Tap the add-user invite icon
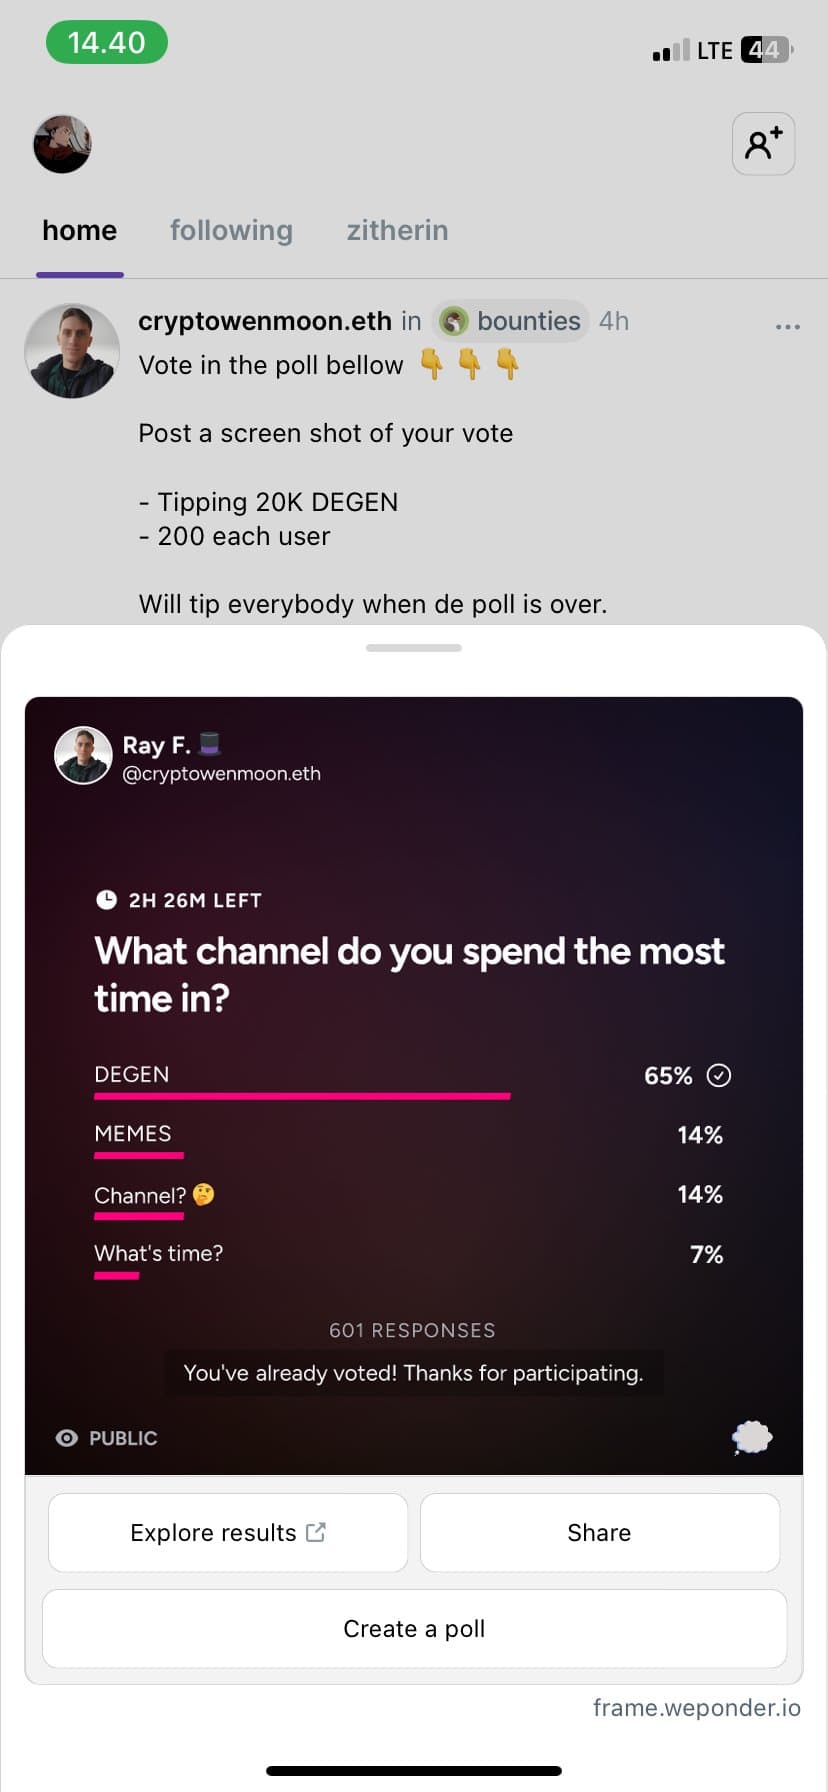Image resolution: width=828 pixels, height=1792 pixels. (763, 144)
